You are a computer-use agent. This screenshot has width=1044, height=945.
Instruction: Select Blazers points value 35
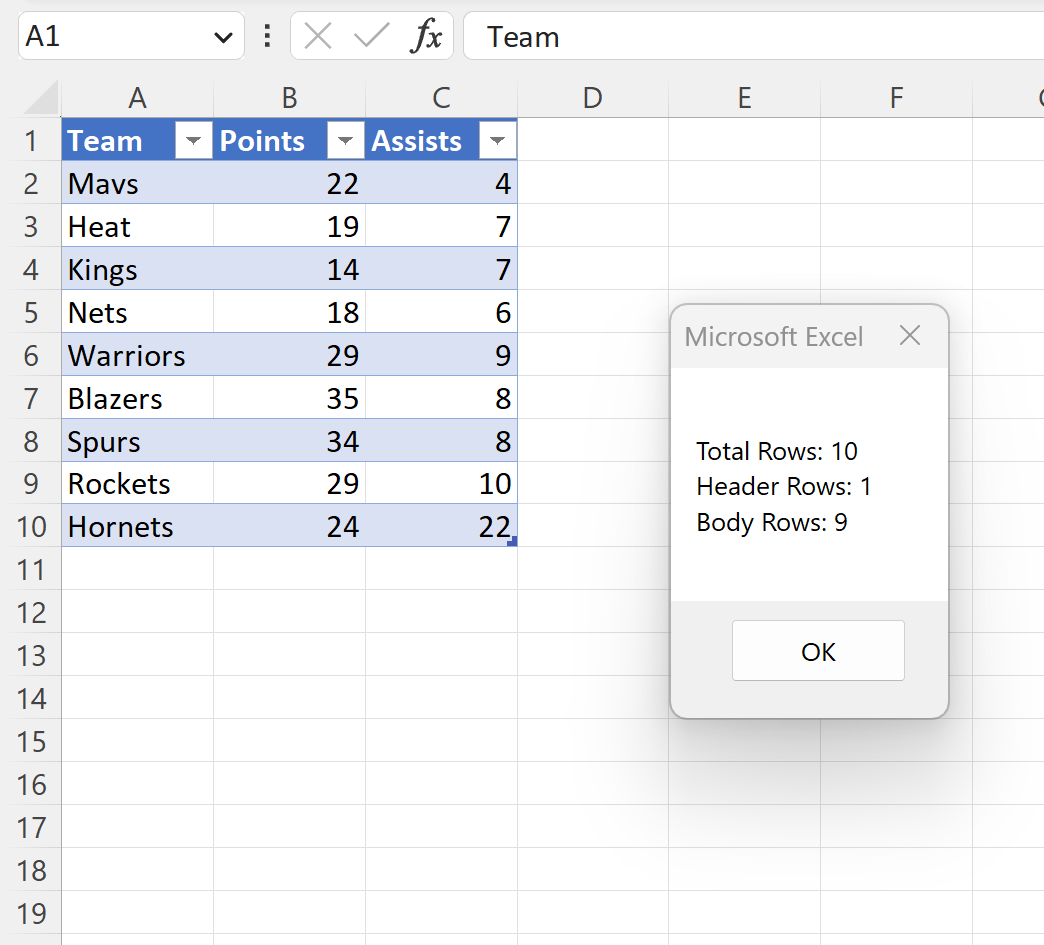(289, 398)
